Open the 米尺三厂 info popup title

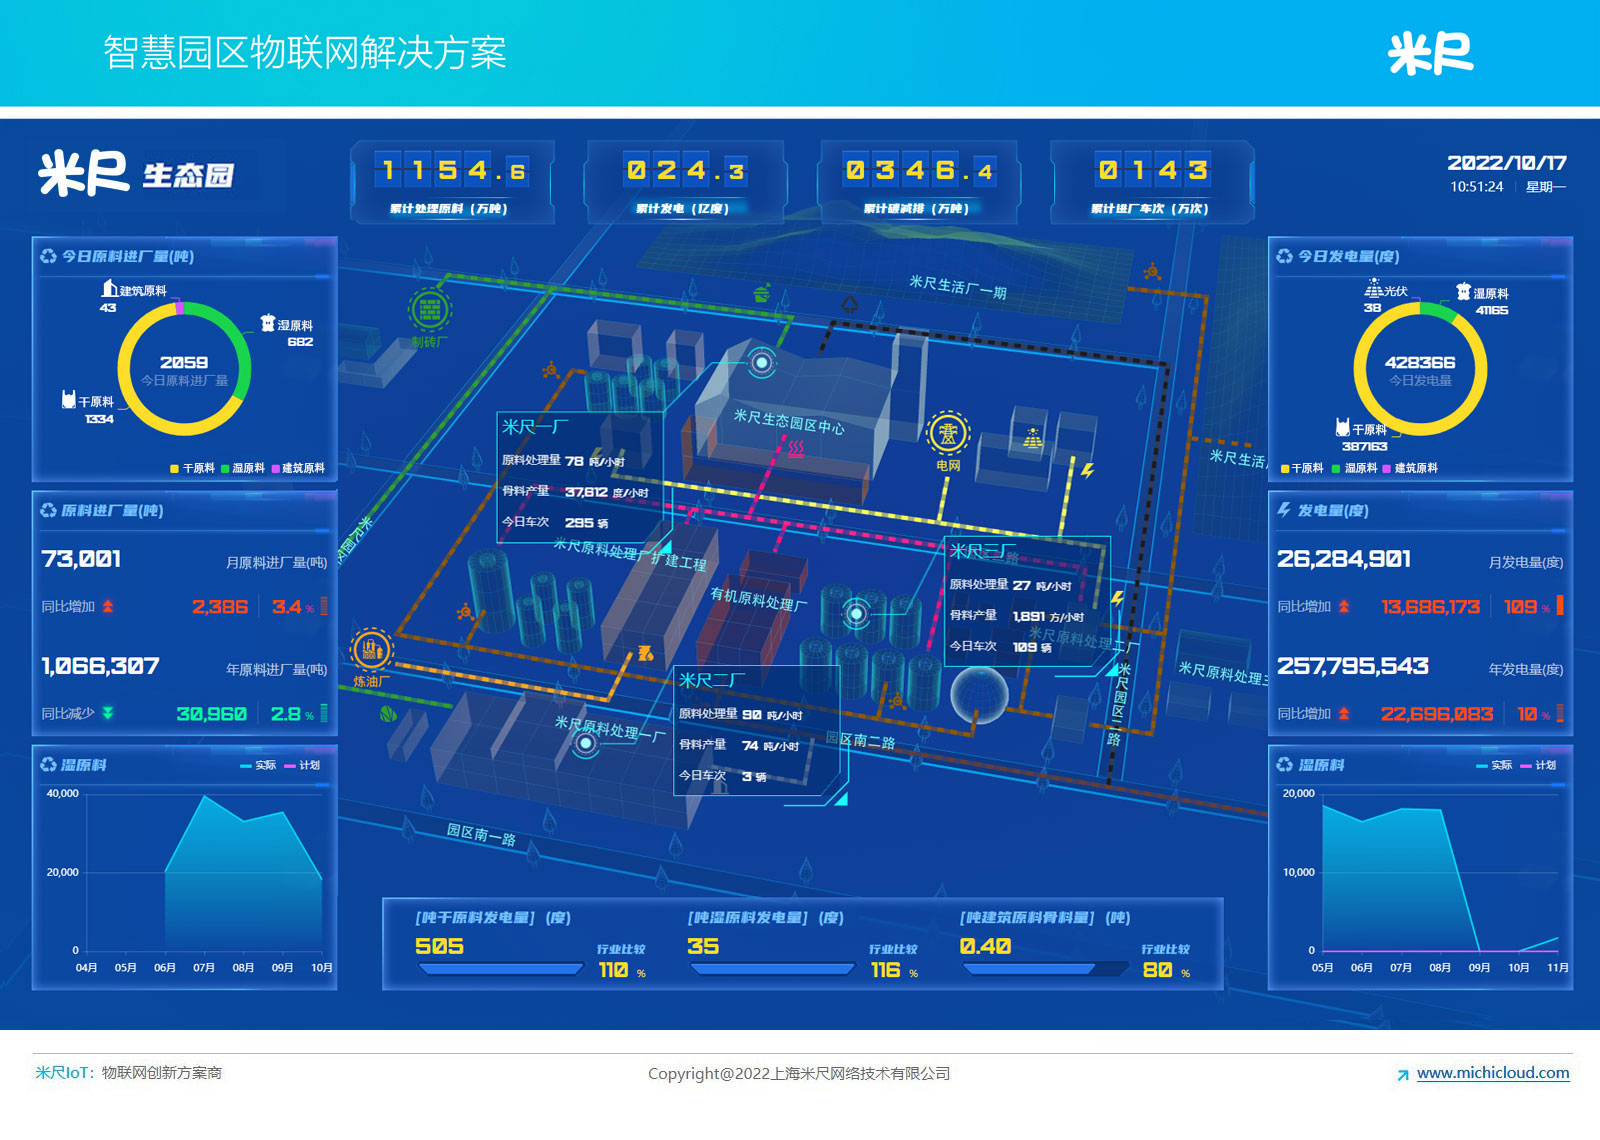(x=982, y=551)
